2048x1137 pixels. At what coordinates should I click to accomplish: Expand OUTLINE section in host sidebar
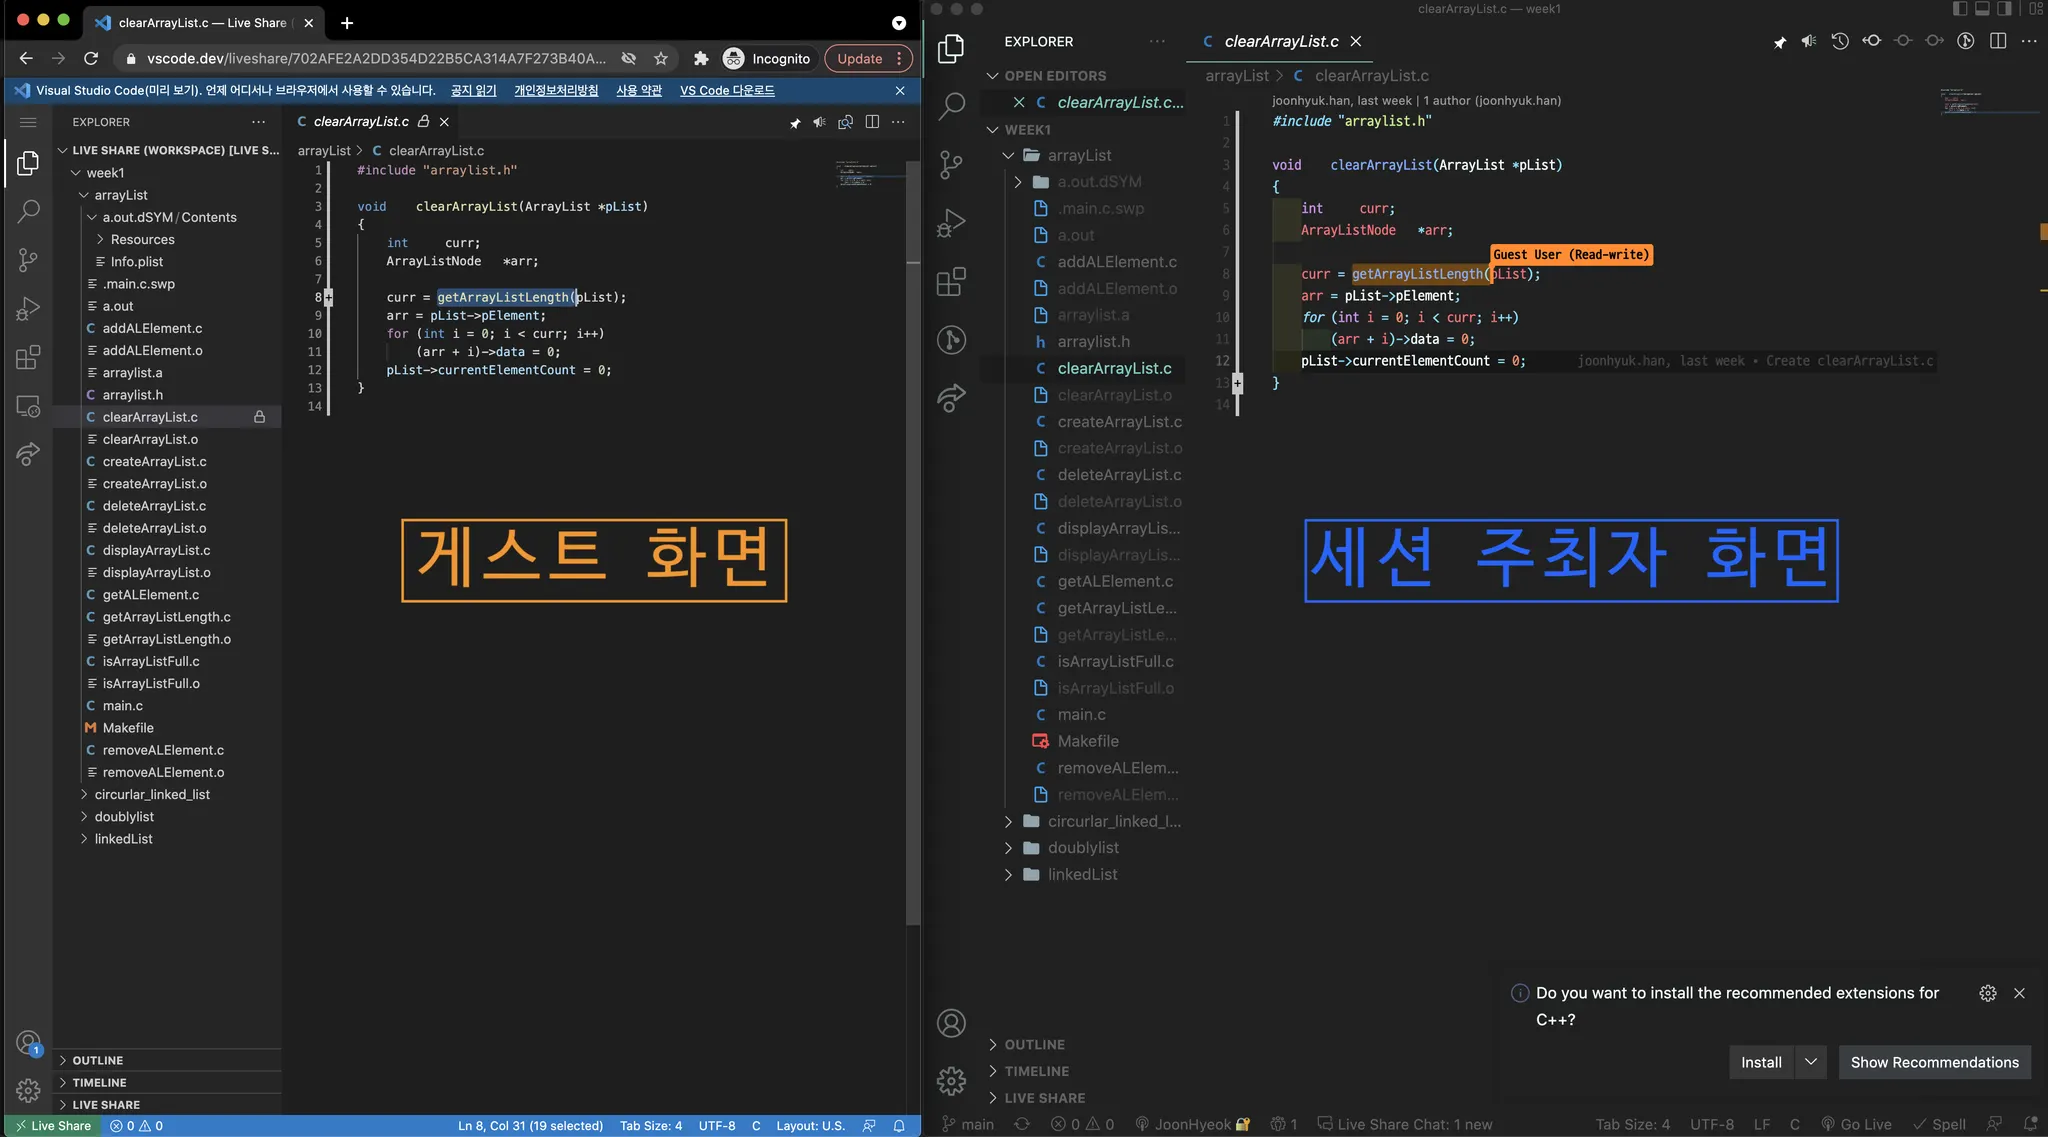1034,1044
